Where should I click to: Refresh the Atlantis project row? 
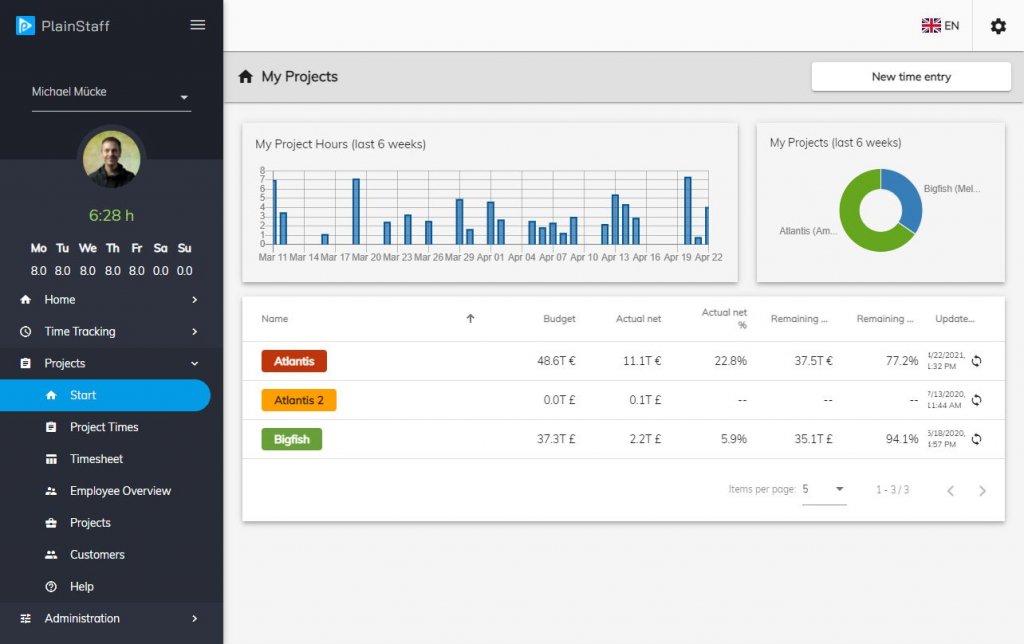pos(976,361)
